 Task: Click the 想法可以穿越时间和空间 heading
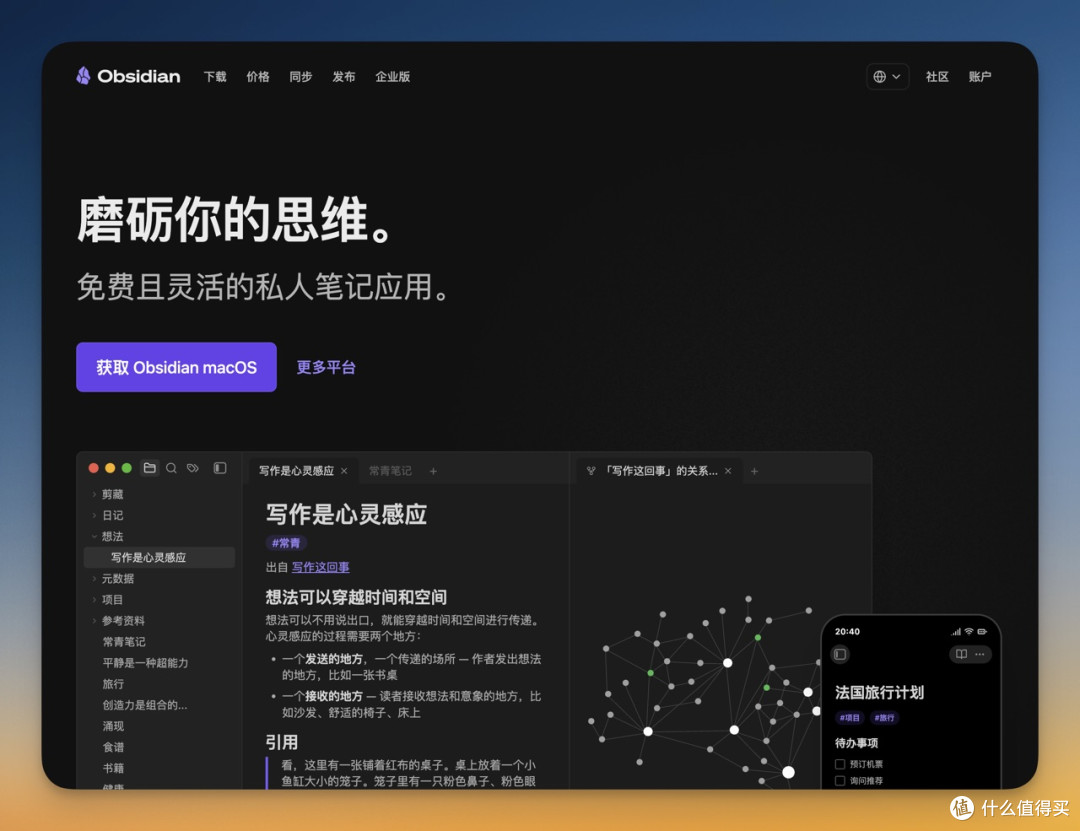pyautogui.click(x=356, y=597)
